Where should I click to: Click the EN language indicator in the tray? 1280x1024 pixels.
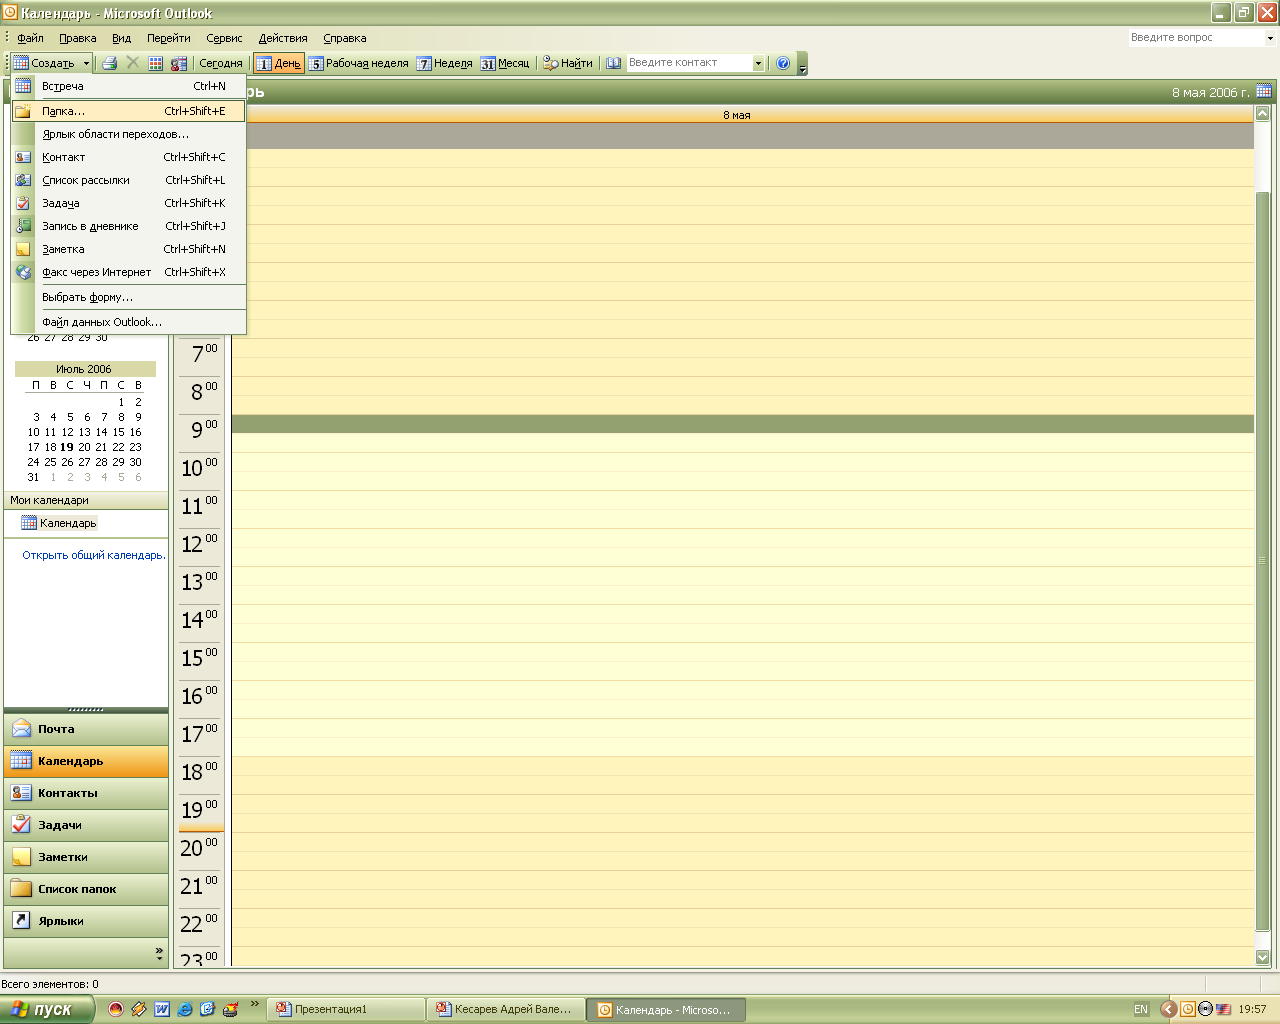pyautogui.click(x=1141, y=1009)
